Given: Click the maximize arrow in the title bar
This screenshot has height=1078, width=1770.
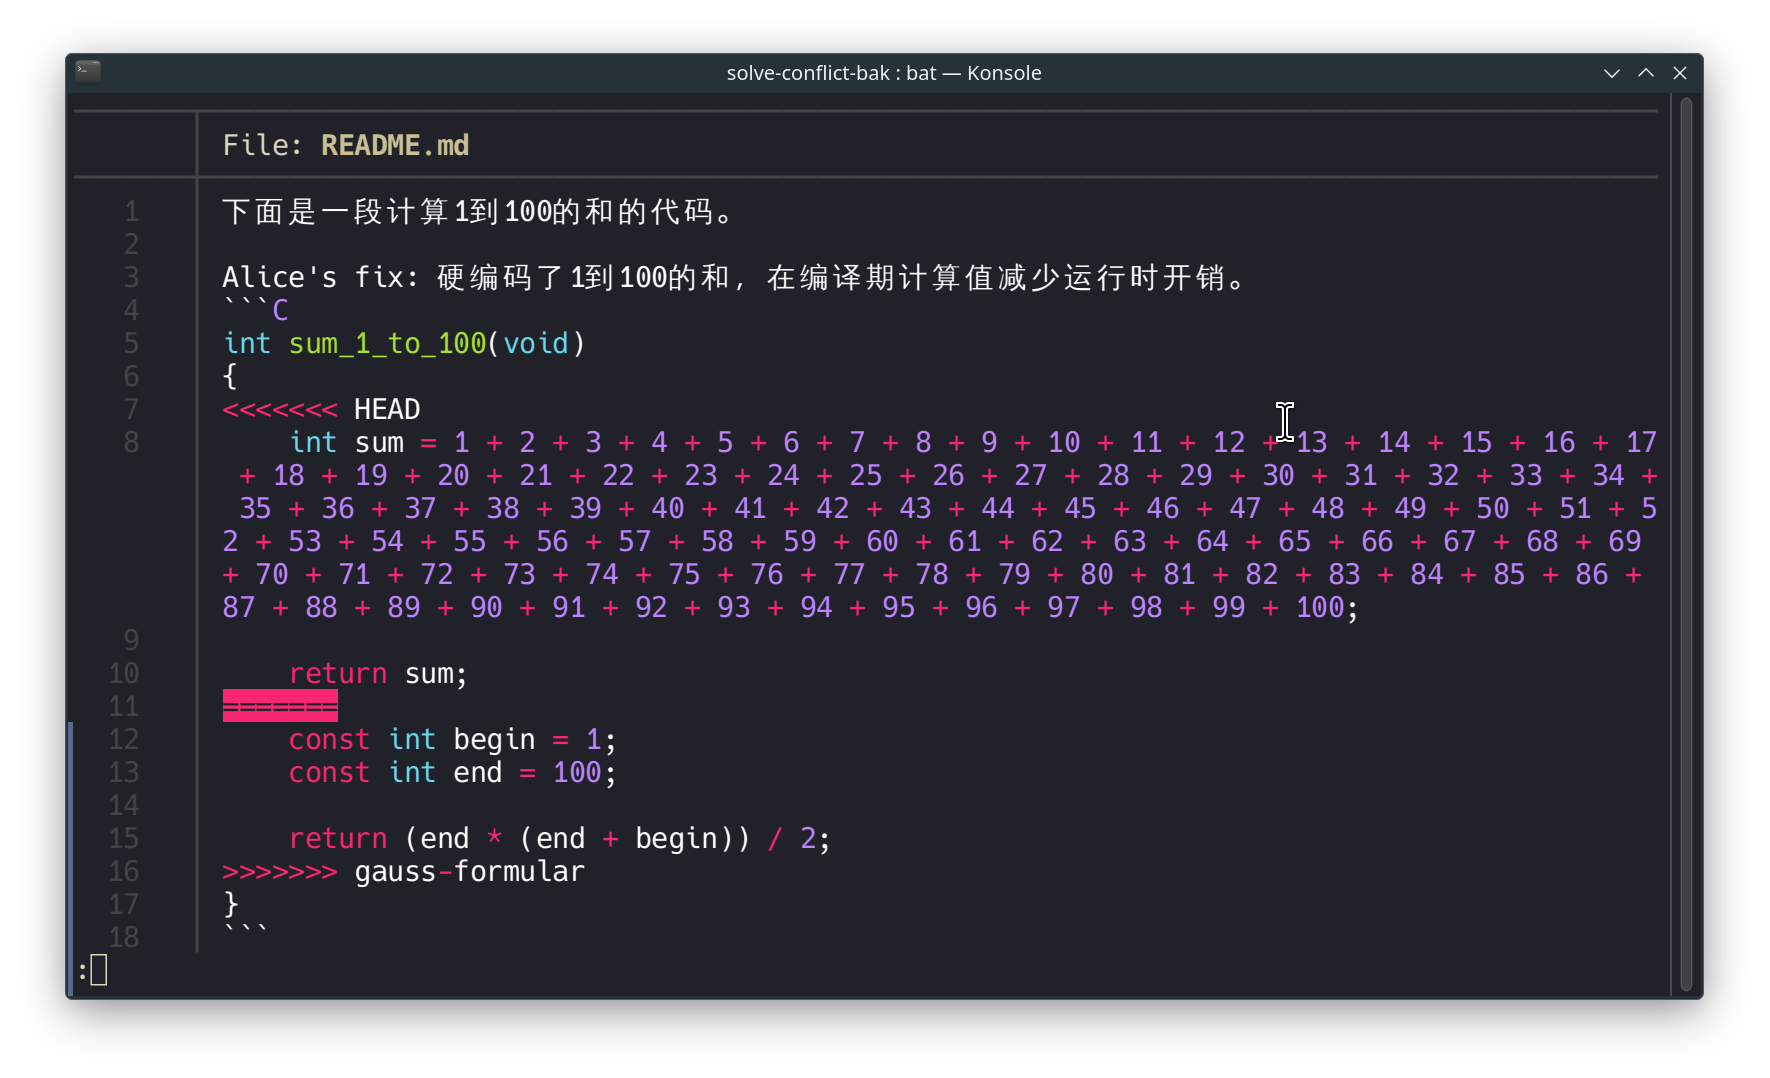Looking at the screenshot, I should tap(1645, 73).
